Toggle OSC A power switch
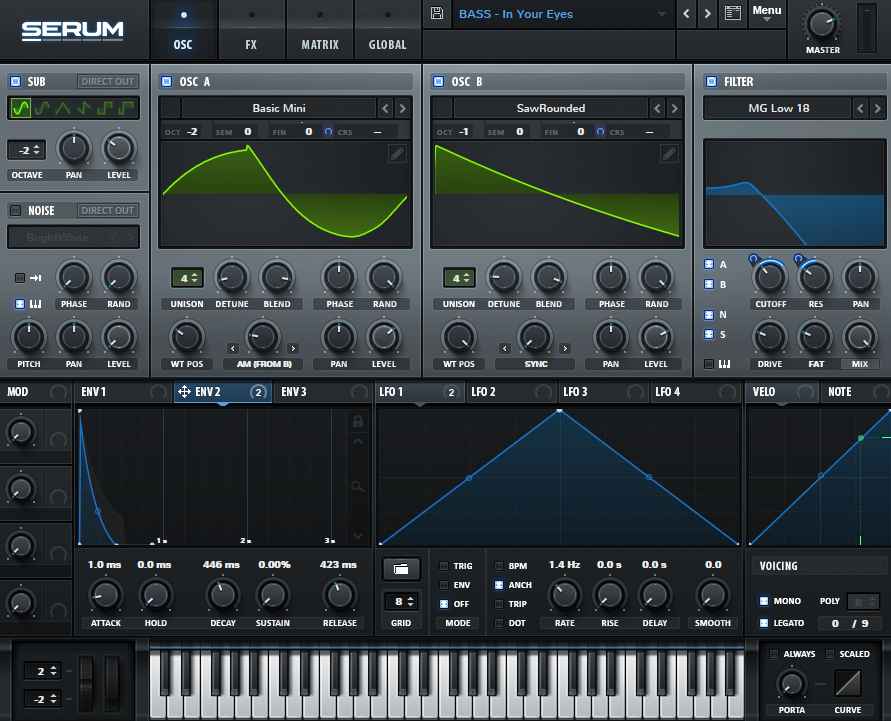 click(x=166, y=81)
